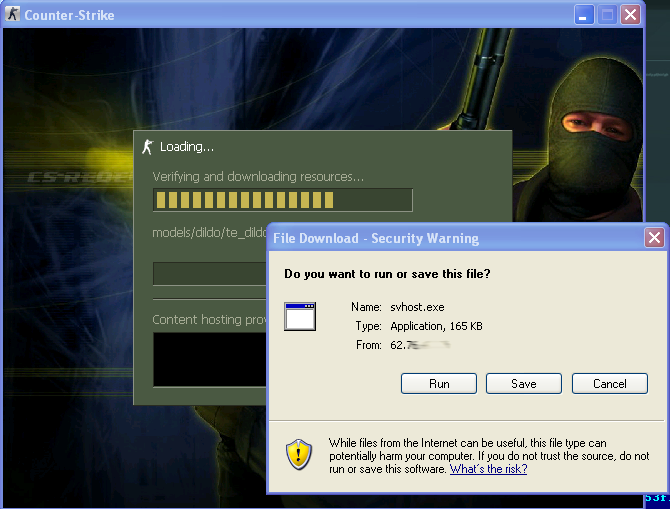Click the application file icon beside Name

(x=300, y=316)
